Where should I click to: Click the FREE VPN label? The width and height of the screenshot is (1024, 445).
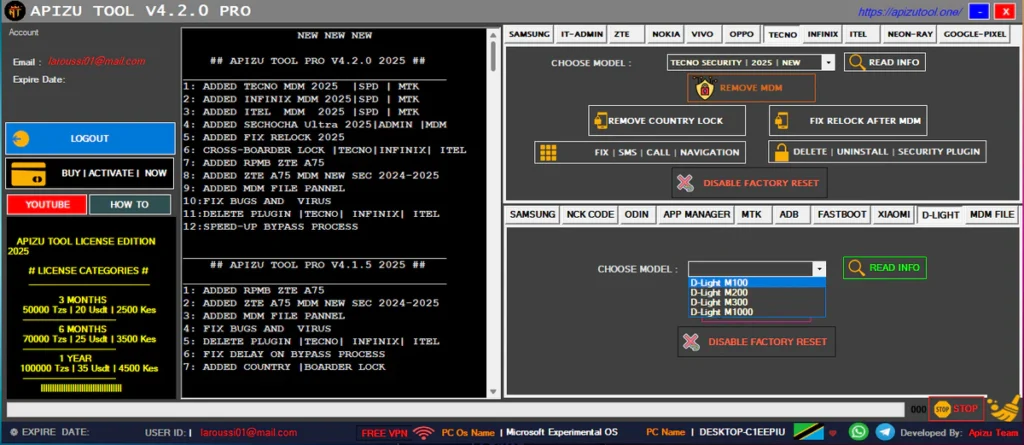point(383,433)
